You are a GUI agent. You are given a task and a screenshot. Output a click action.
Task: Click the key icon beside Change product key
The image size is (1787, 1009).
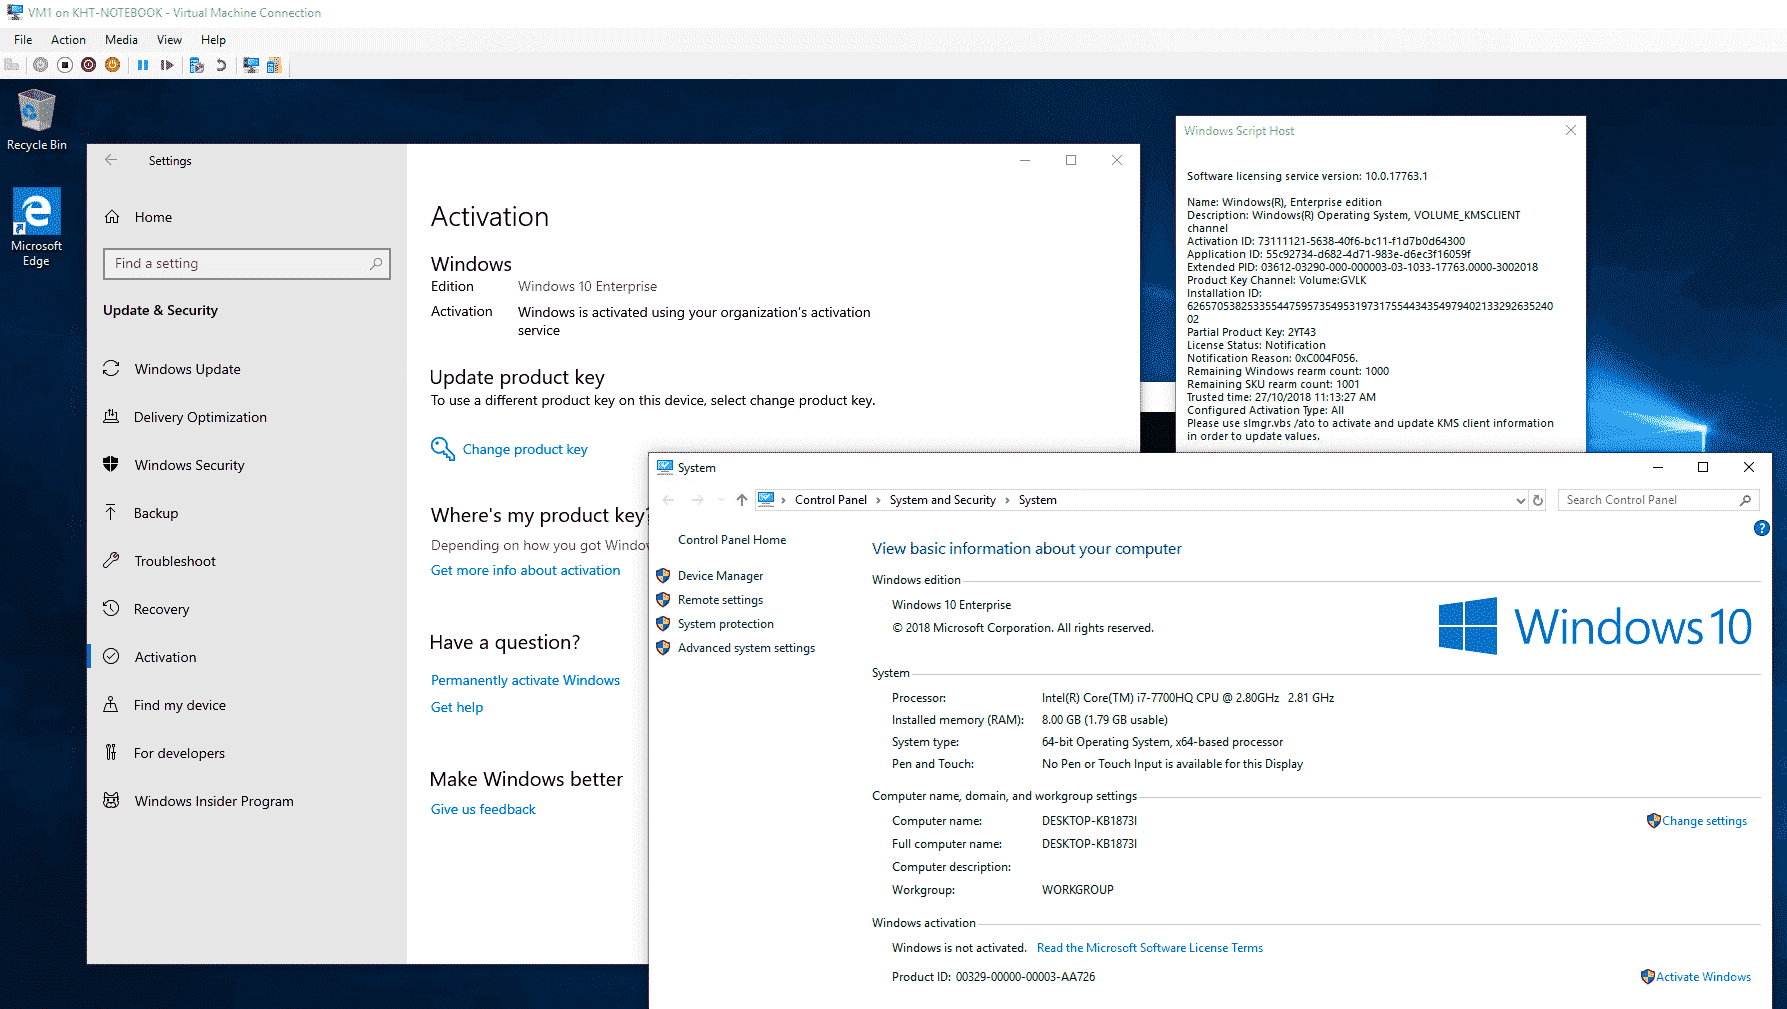point(442,449)
